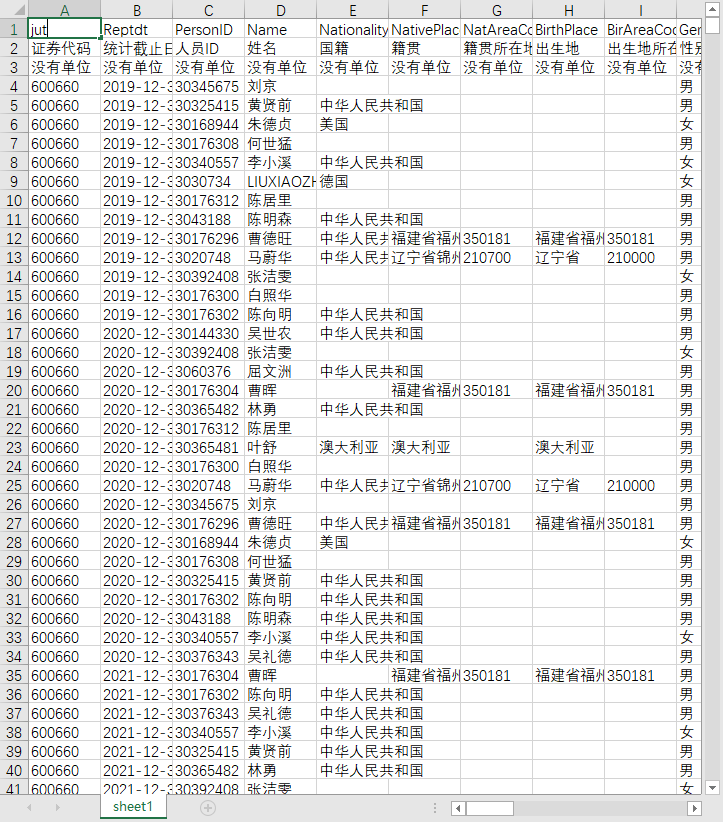Click the 'Name' header cell
The height and width of the screenshot is (822, 723).
[280, 29]
